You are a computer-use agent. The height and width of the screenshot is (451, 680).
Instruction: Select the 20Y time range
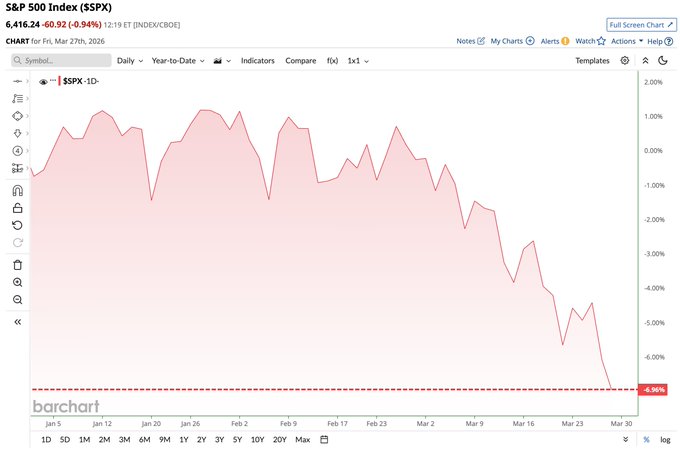coord(280,440)
